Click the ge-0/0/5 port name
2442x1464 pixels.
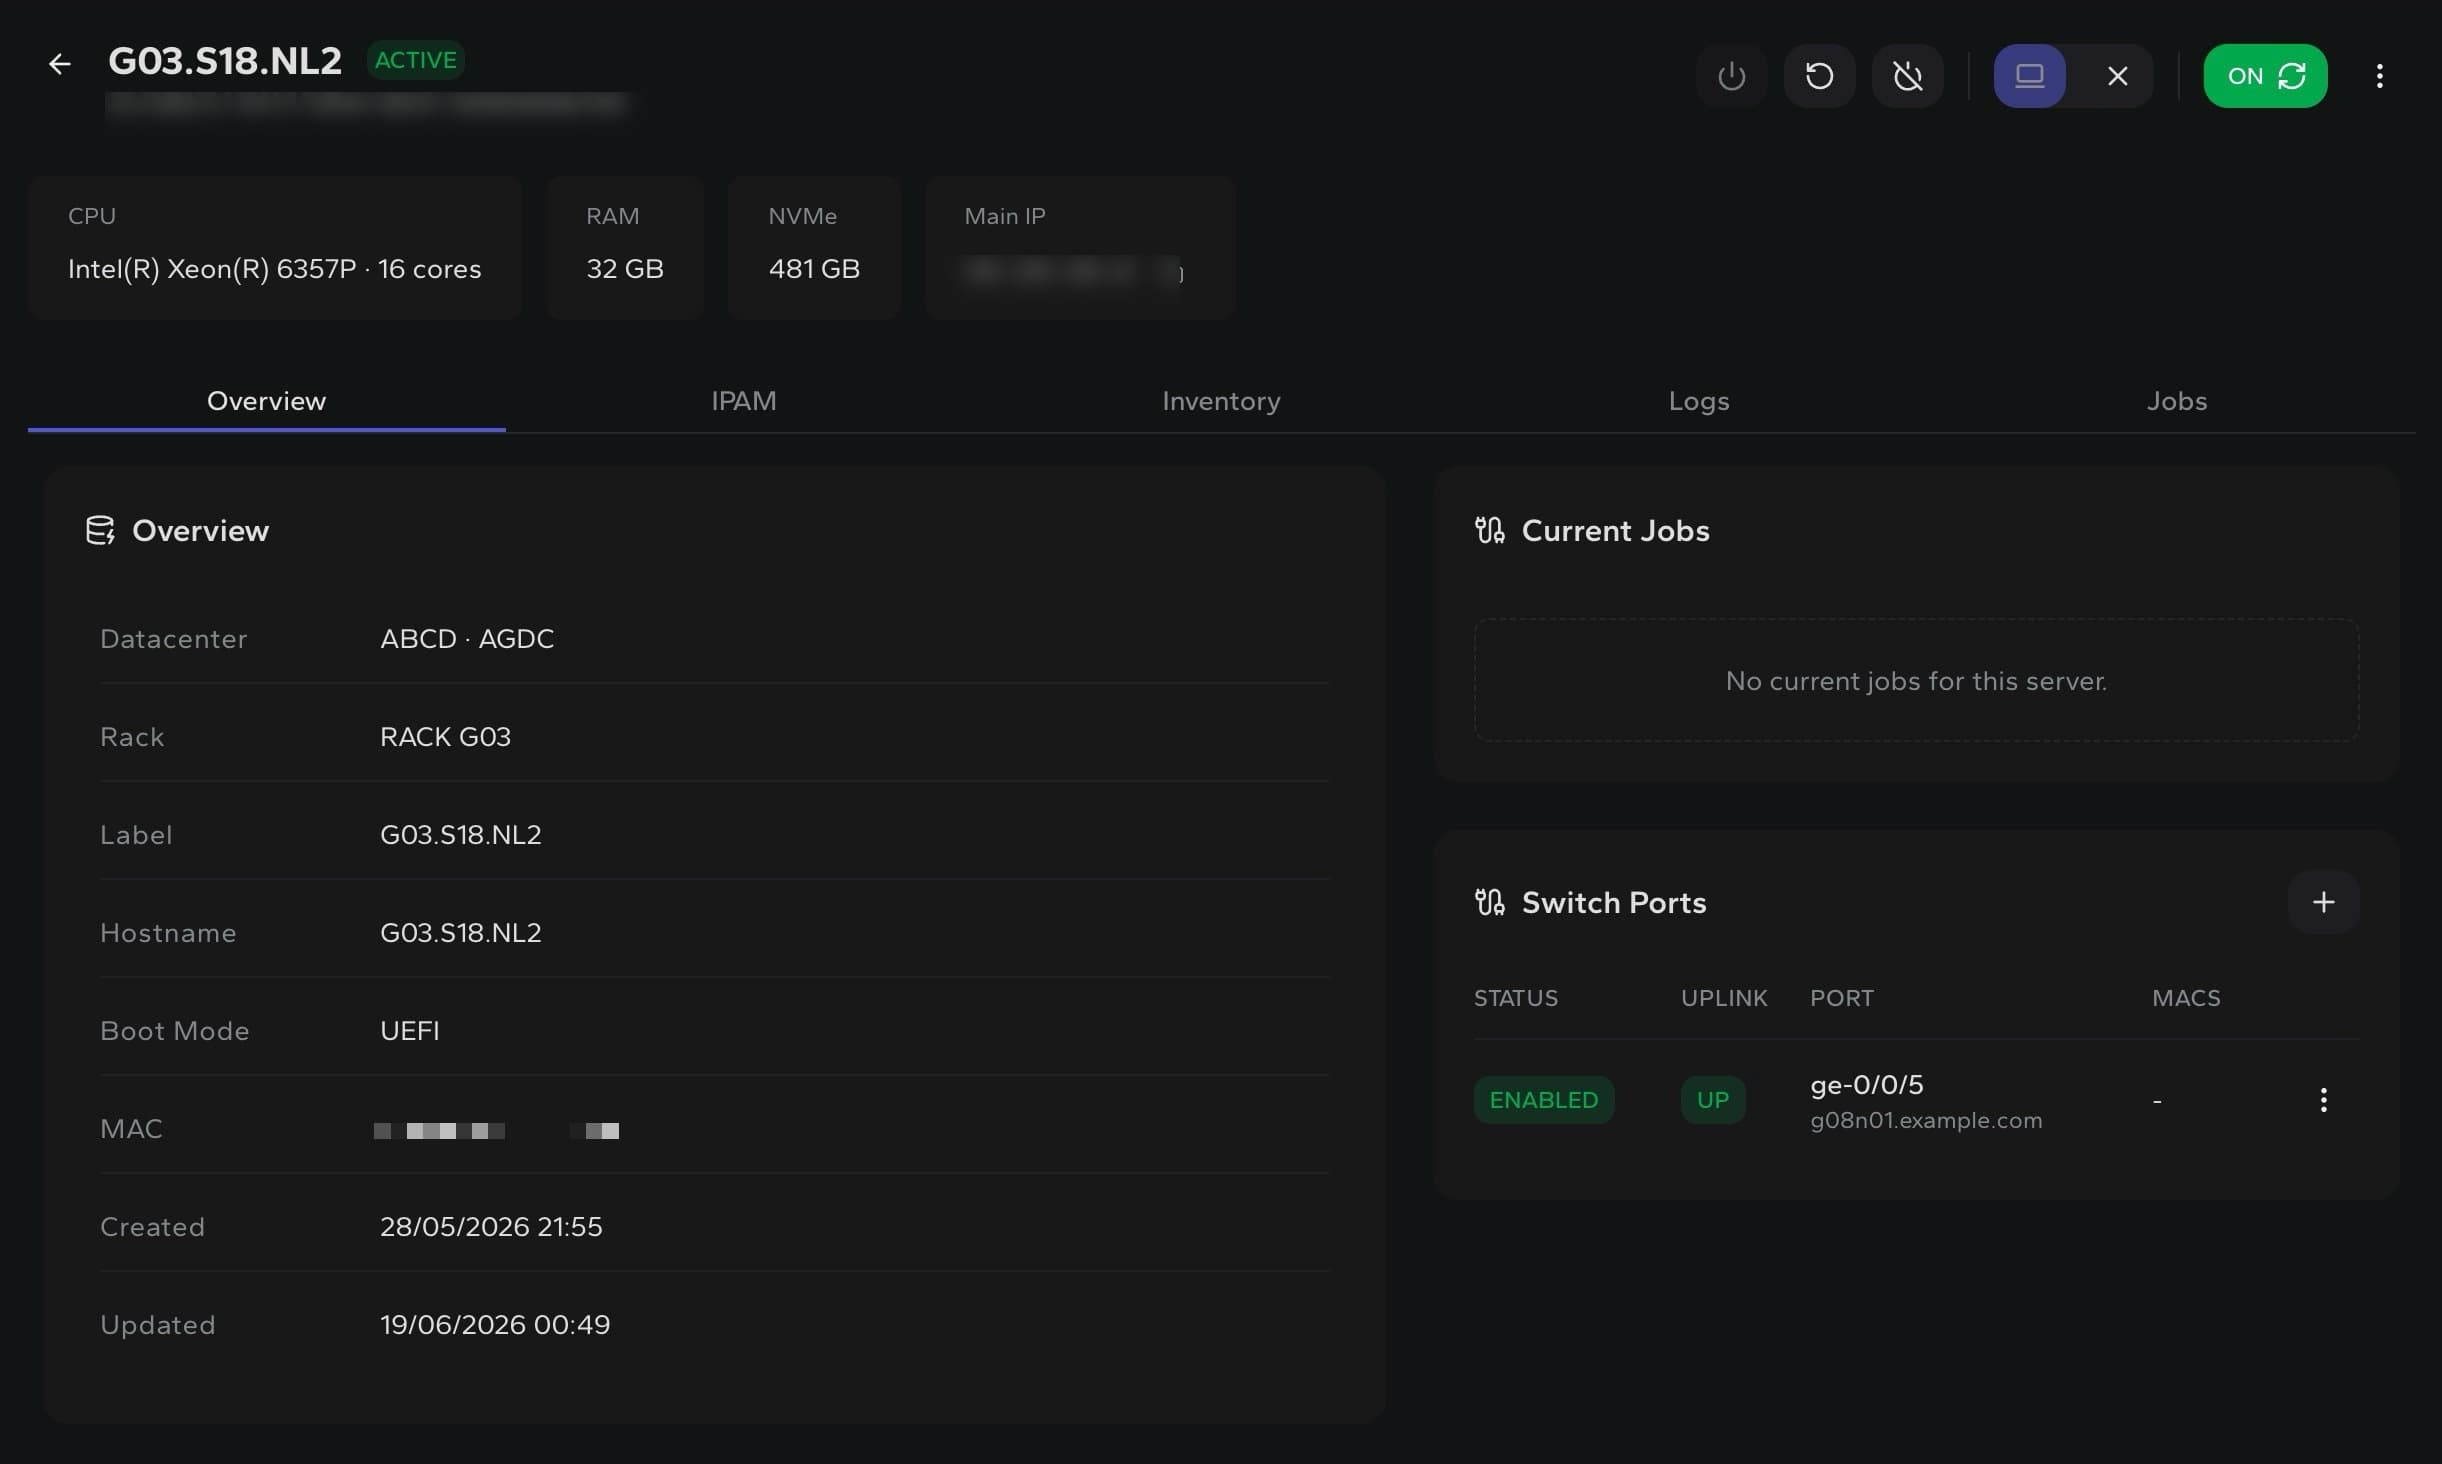1866,1085
